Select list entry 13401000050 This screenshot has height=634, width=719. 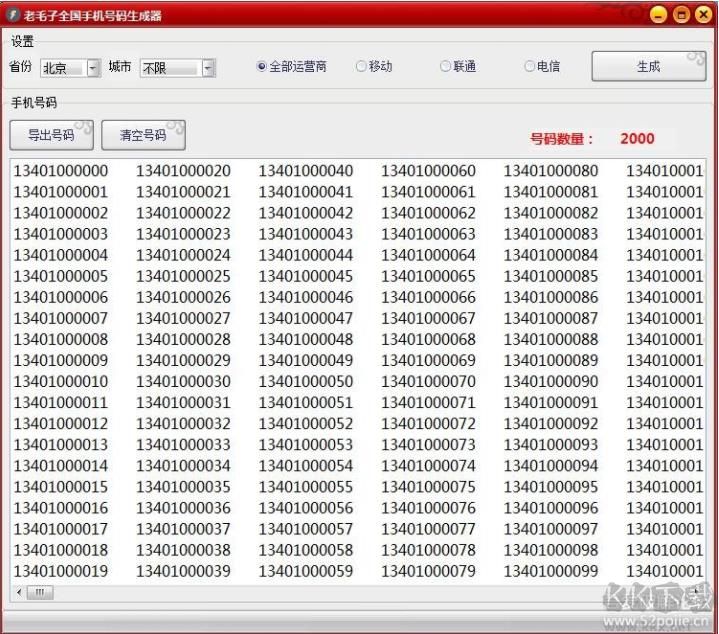coord(305,381)
